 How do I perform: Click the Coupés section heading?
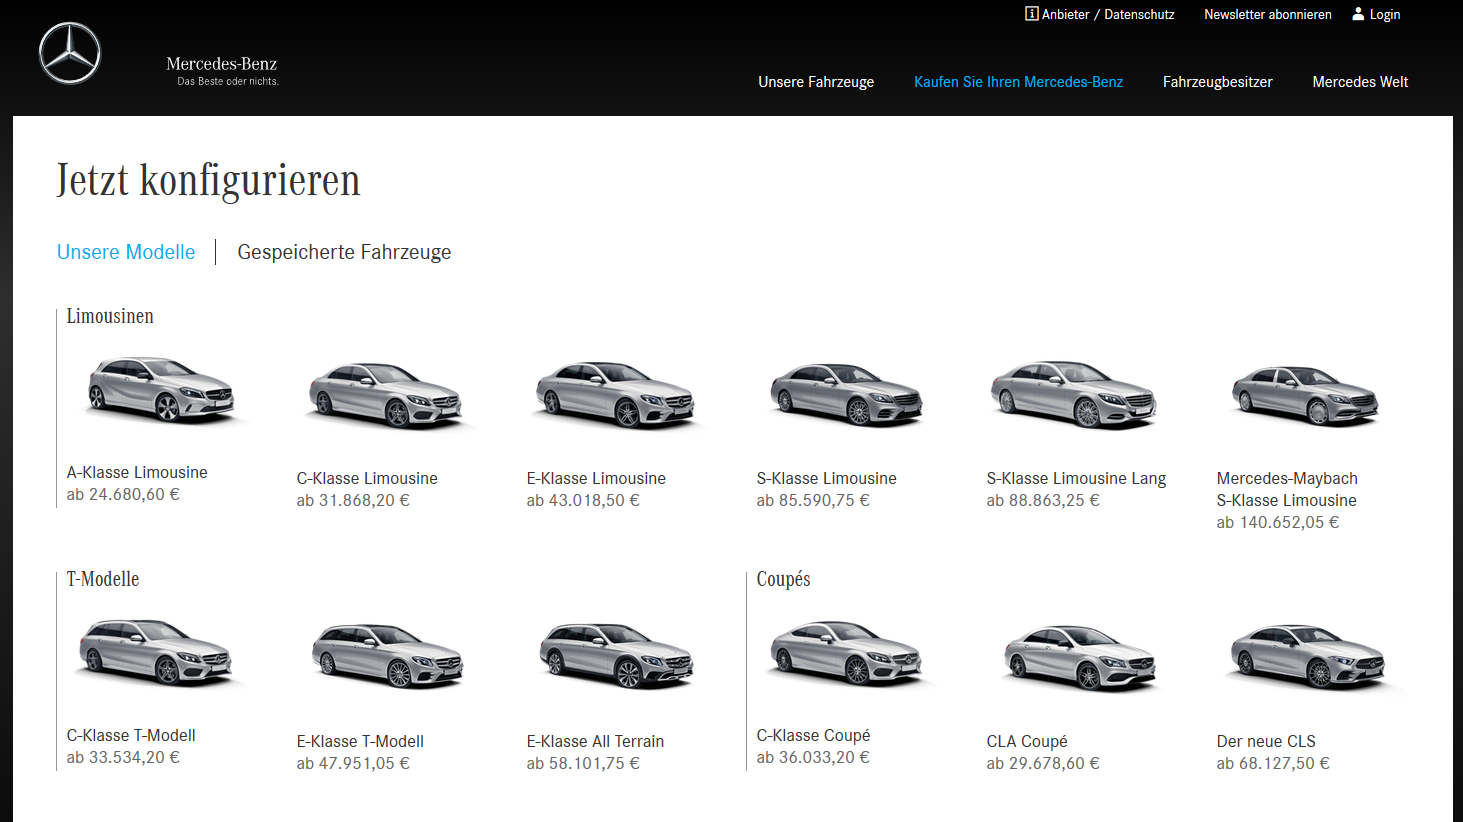tap(783, 579)
